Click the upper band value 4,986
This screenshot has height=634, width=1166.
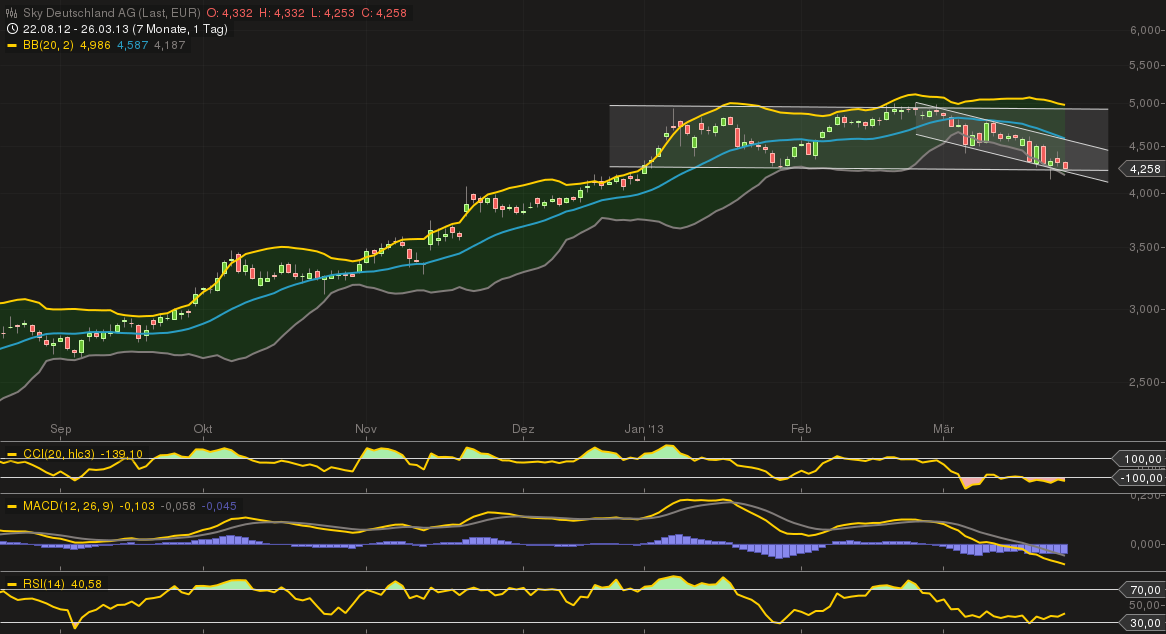point(94,45)
